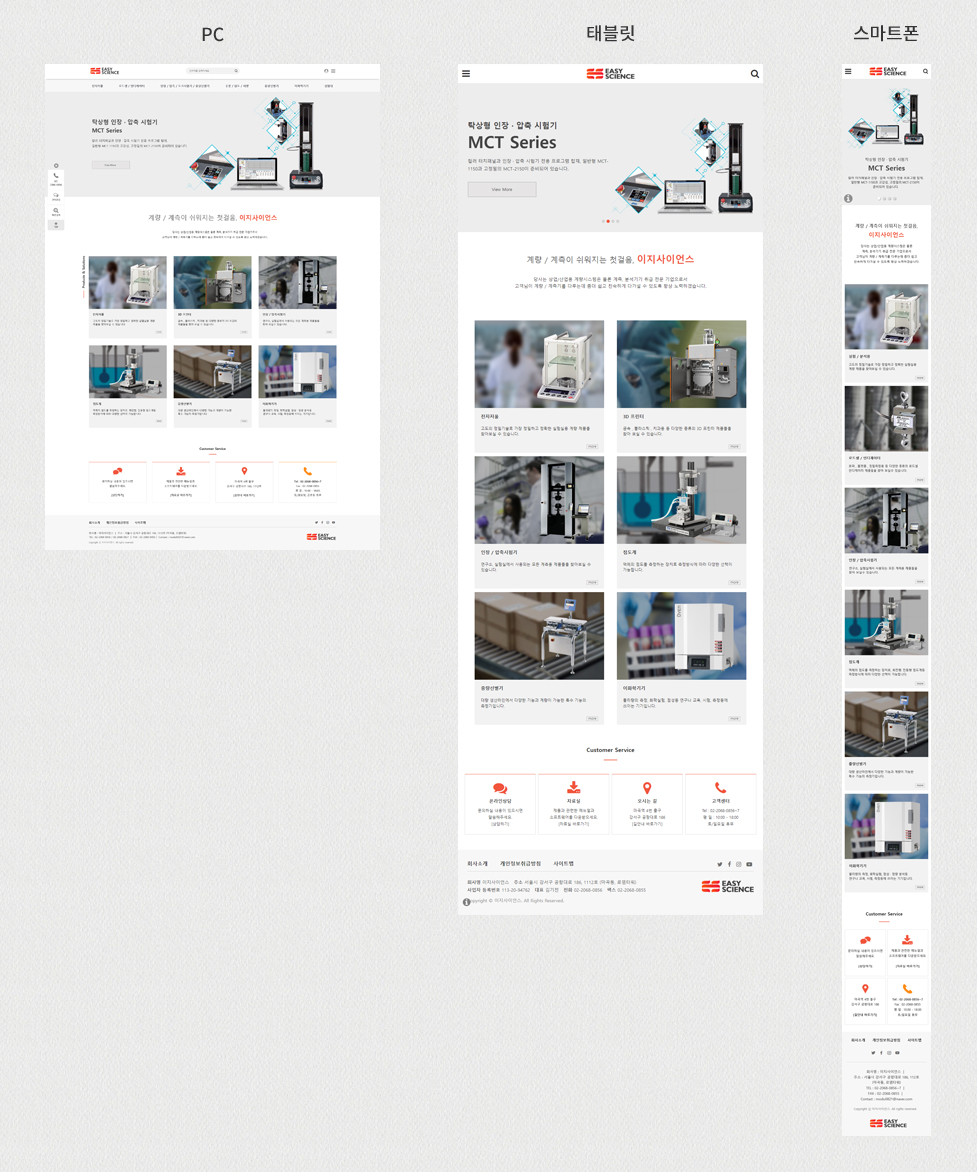977x1172 pixels.
Task: Click Easy Science logo in tablet header
Action: (x=610, y=74)
